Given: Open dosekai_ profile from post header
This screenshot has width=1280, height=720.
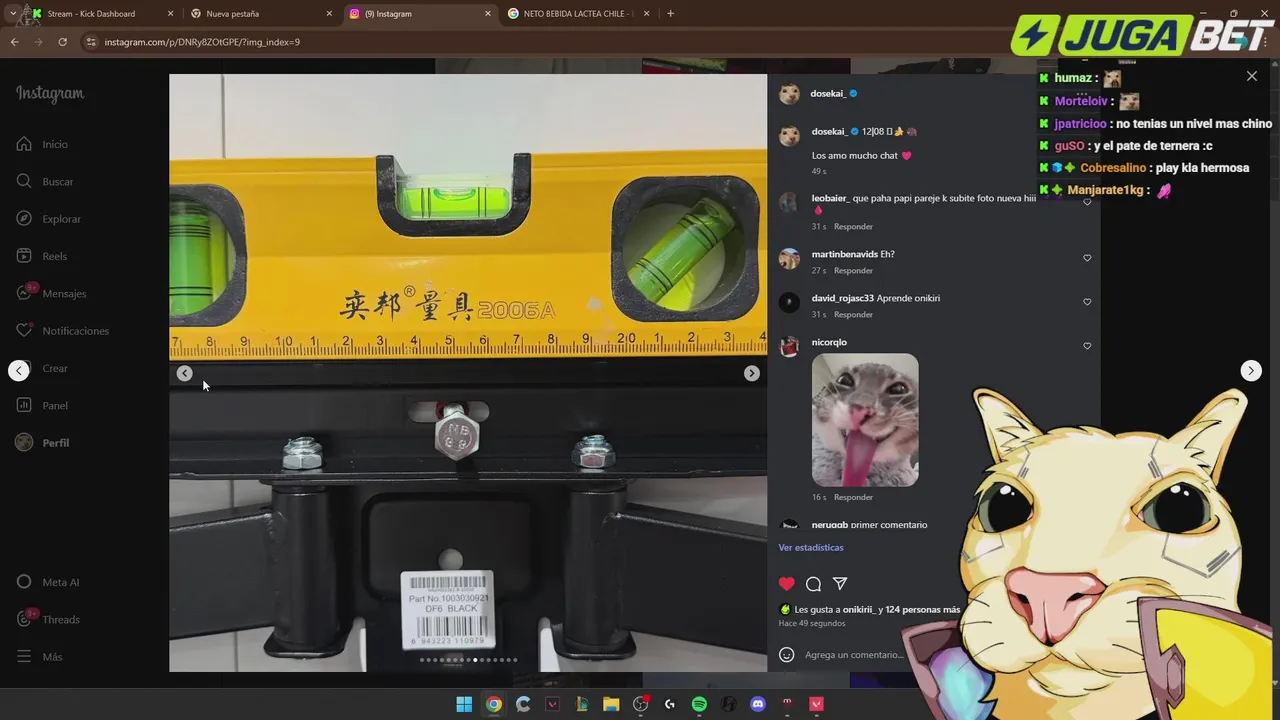Looking at the screenshot, I should pos(828,94).
